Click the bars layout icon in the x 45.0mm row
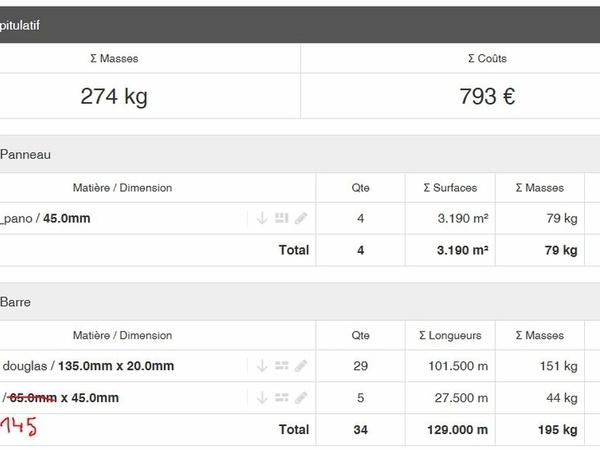The image size is (600, 450). [281, 398]
